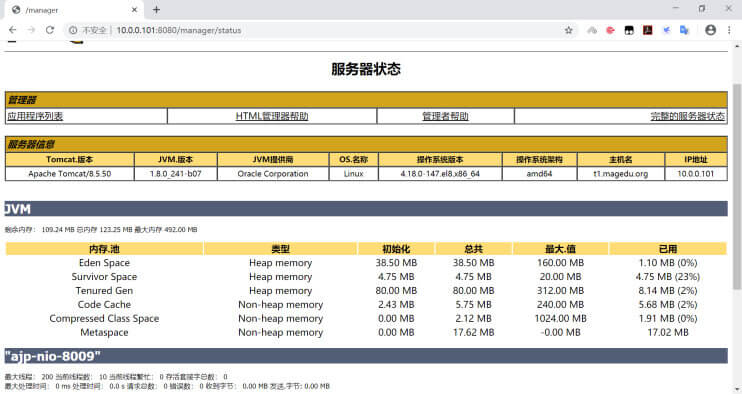Click the IP address 10.0.0.101 cell
The height and width of the screenshot is (394, 742).
[x=696, y=174]
